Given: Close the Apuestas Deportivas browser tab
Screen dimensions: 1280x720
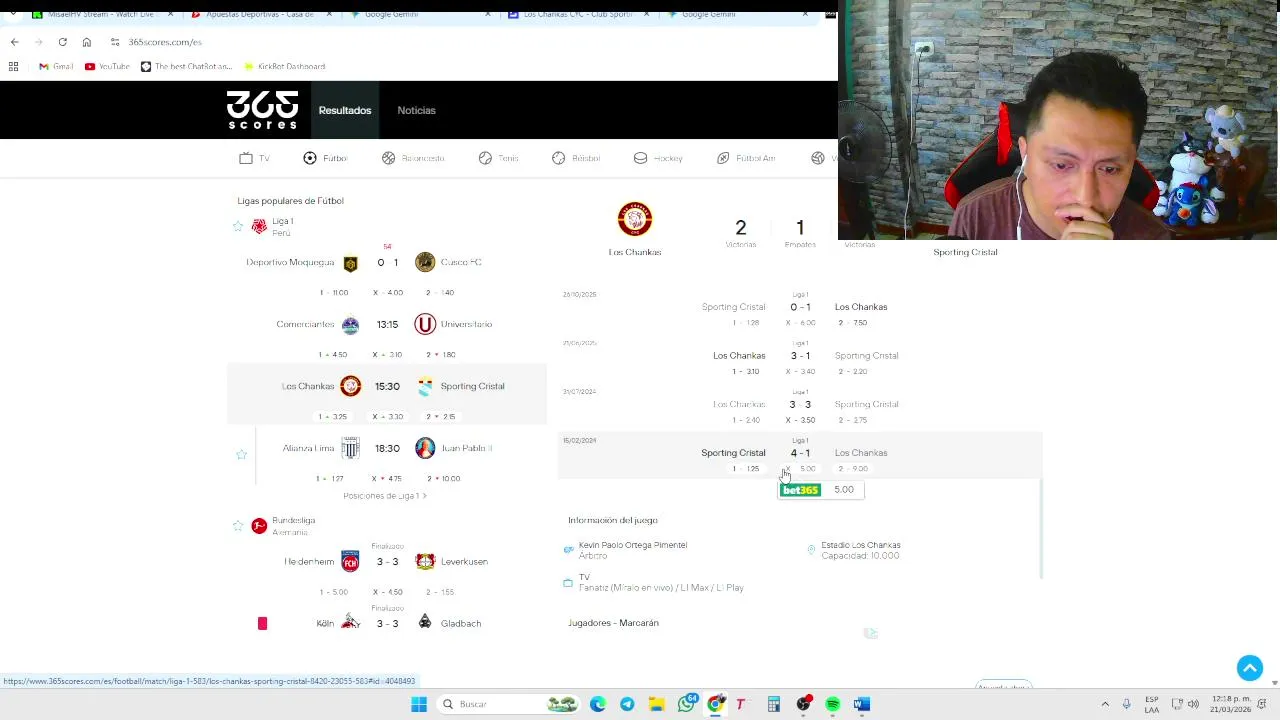Looking at the screenshot, I should click(x=329, y=15).
